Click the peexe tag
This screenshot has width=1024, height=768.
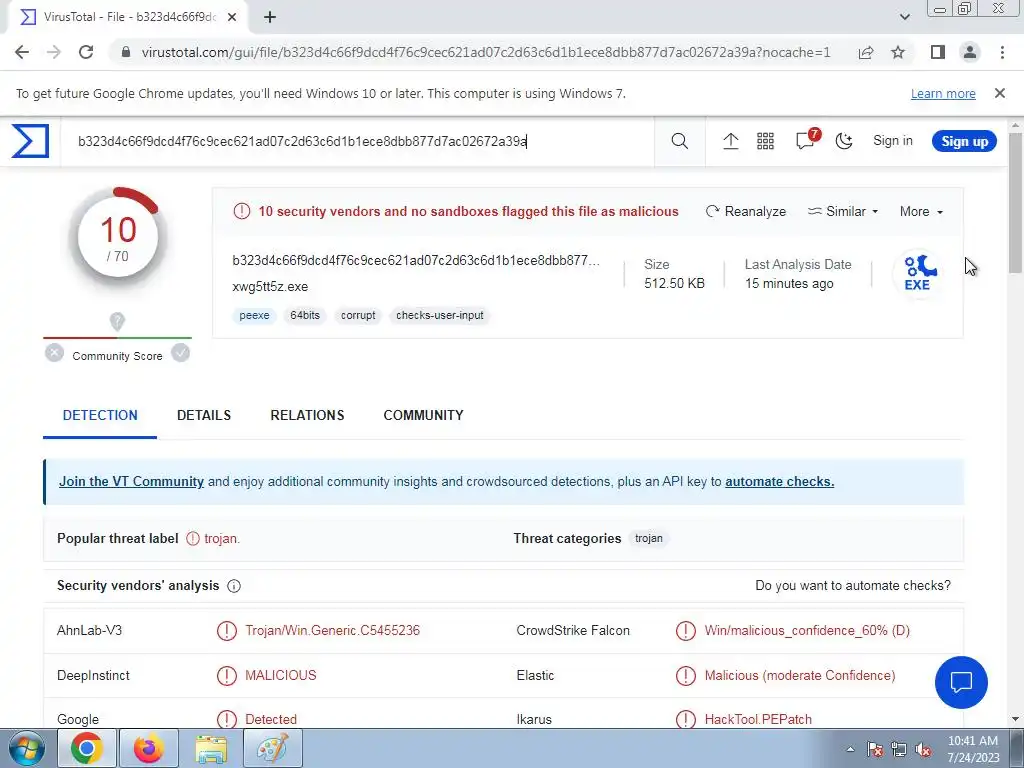(x=254, y=315)
